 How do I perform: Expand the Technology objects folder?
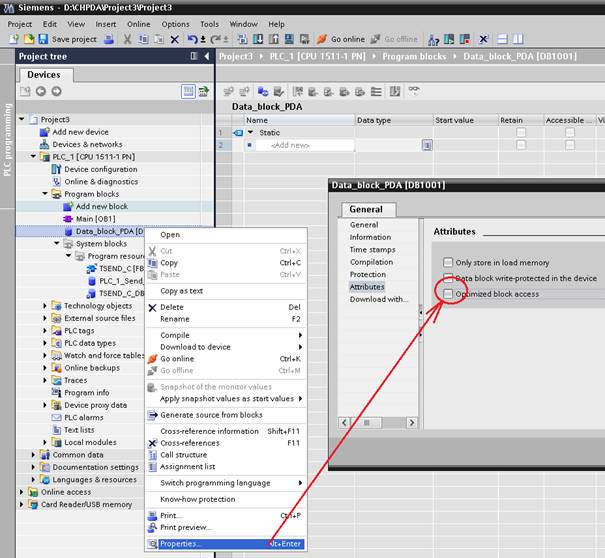click(x=45, y=306)
